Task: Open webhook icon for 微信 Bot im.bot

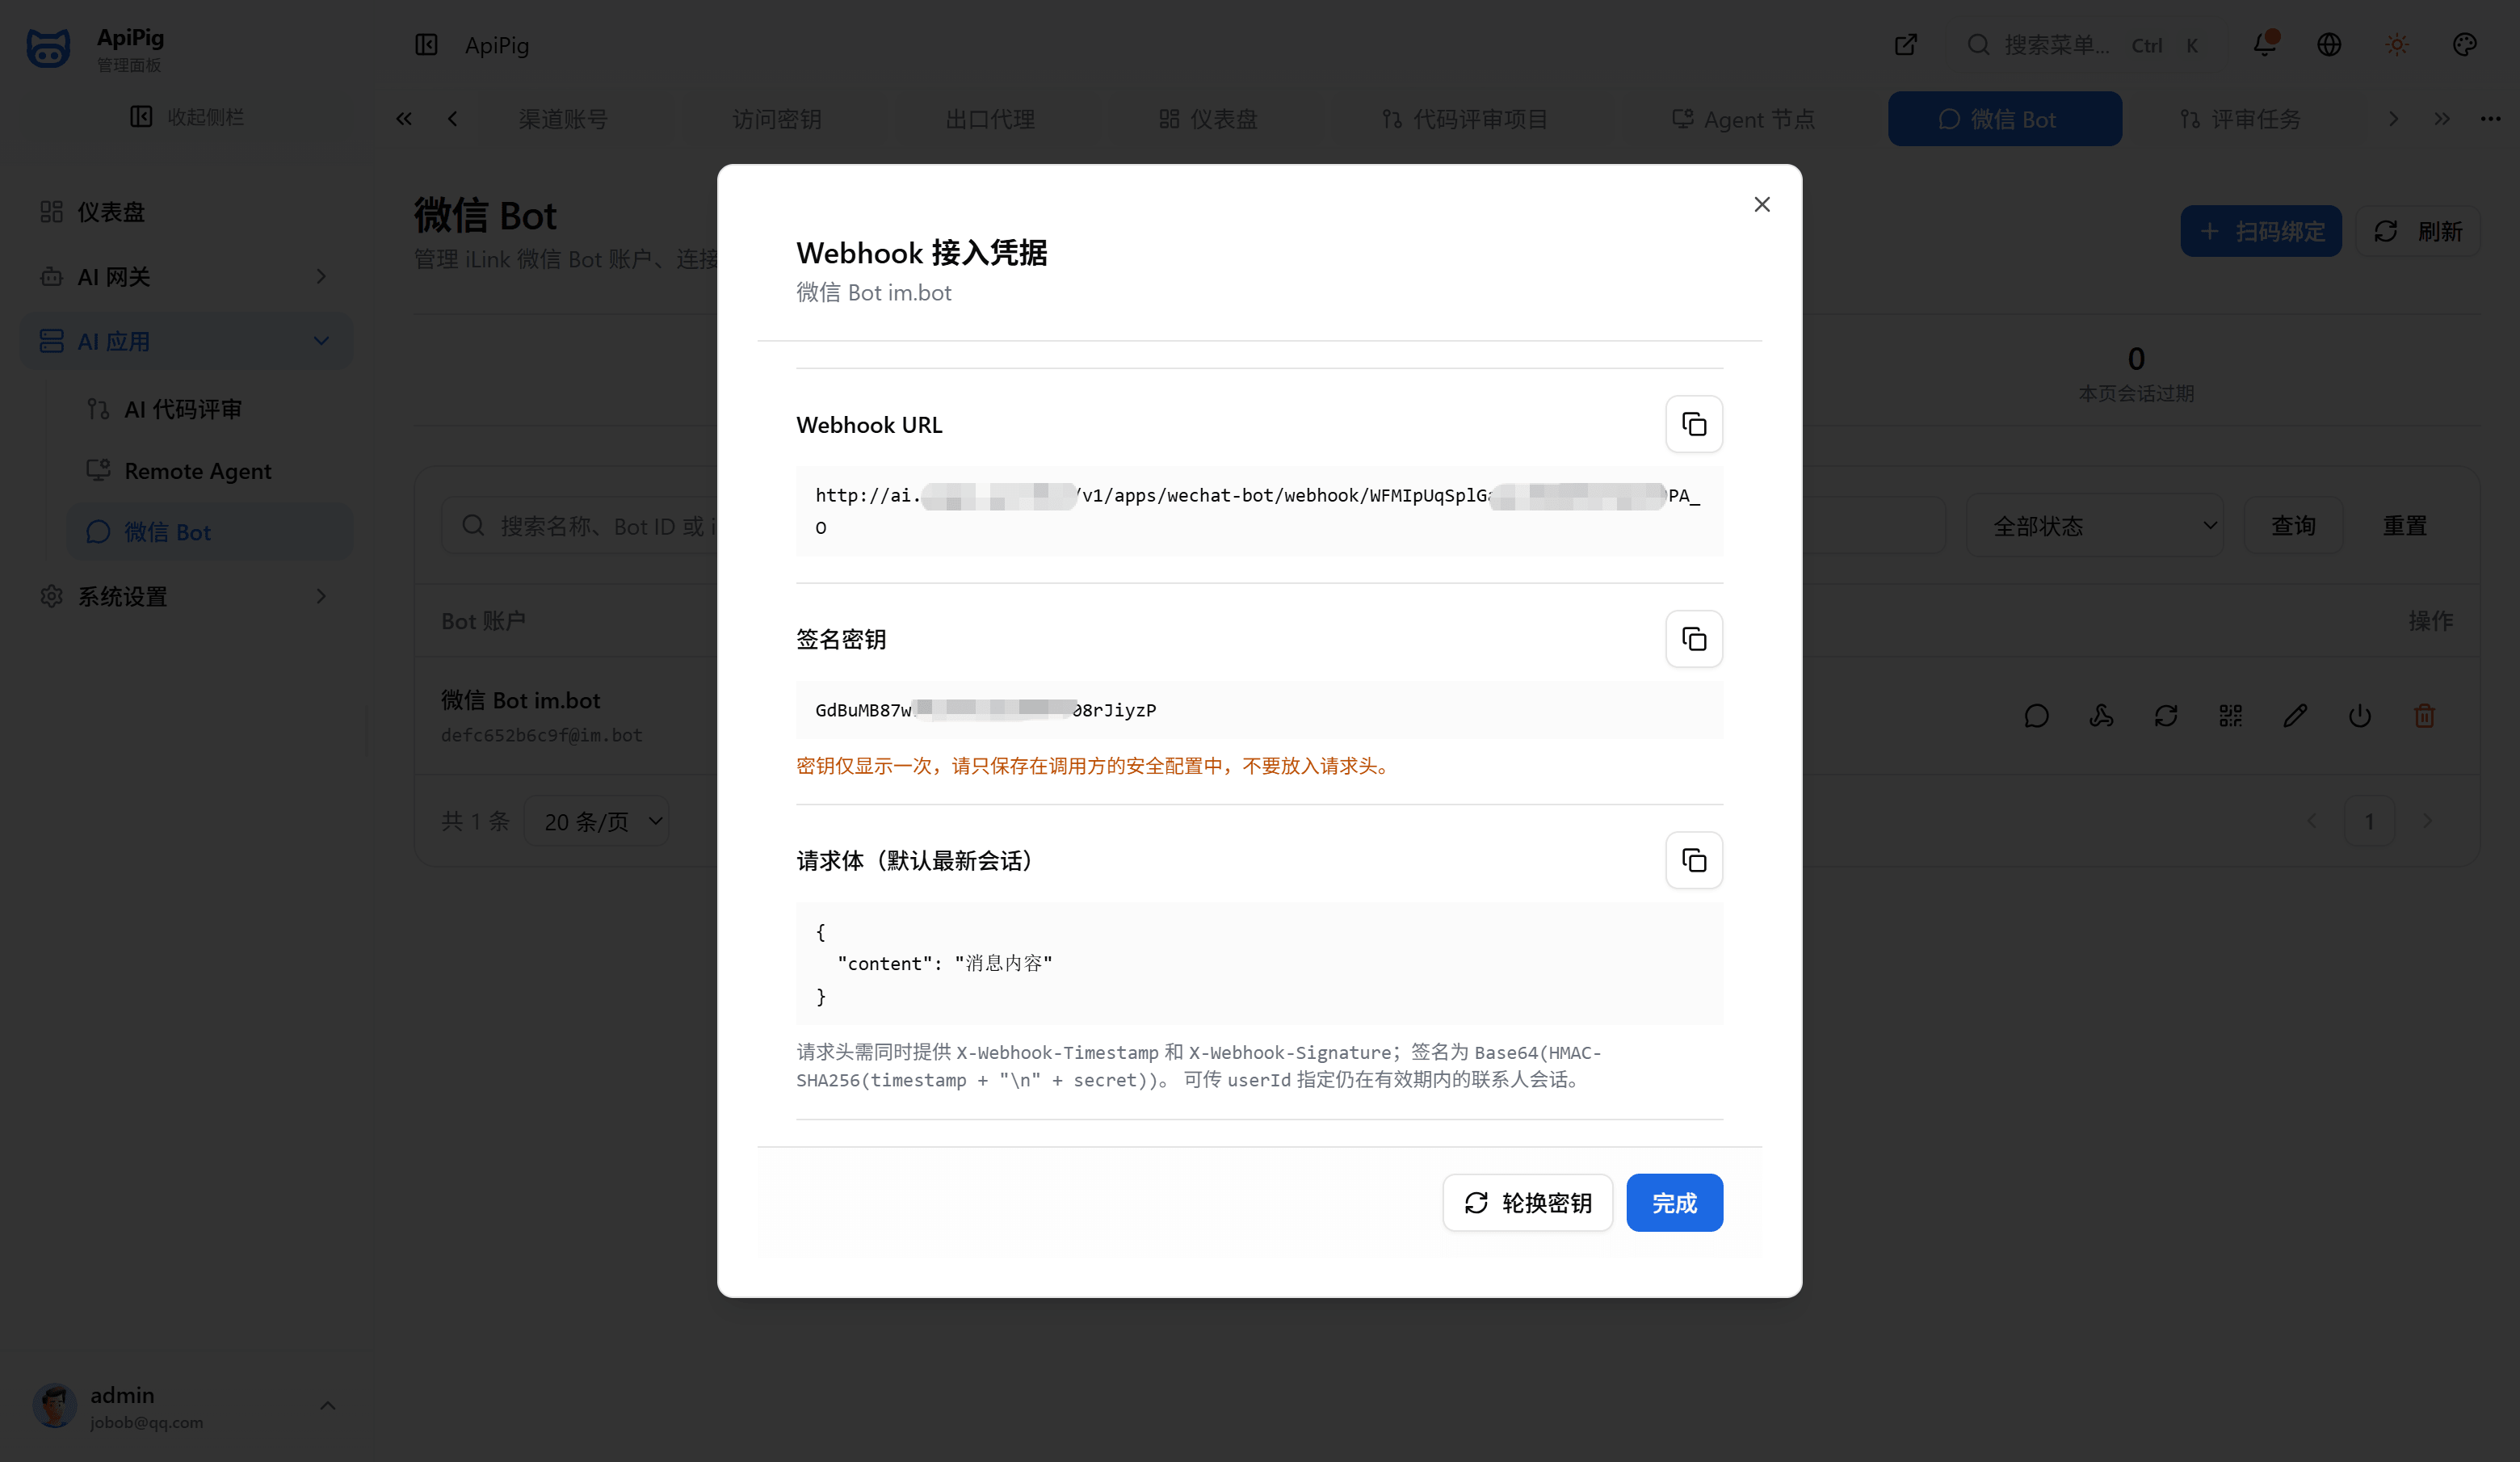Action: point(2101,716)
